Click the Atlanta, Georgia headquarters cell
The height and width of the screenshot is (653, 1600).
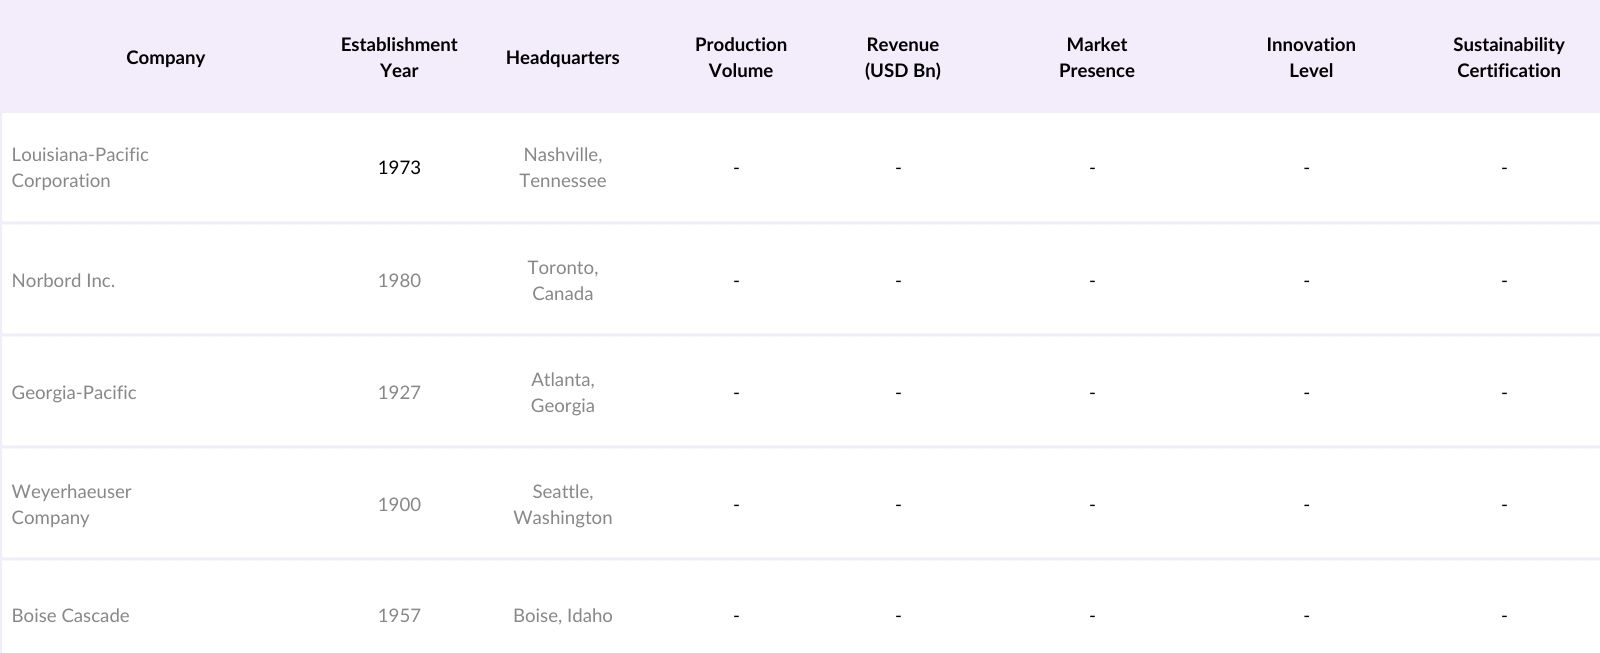tap(562, 392)
